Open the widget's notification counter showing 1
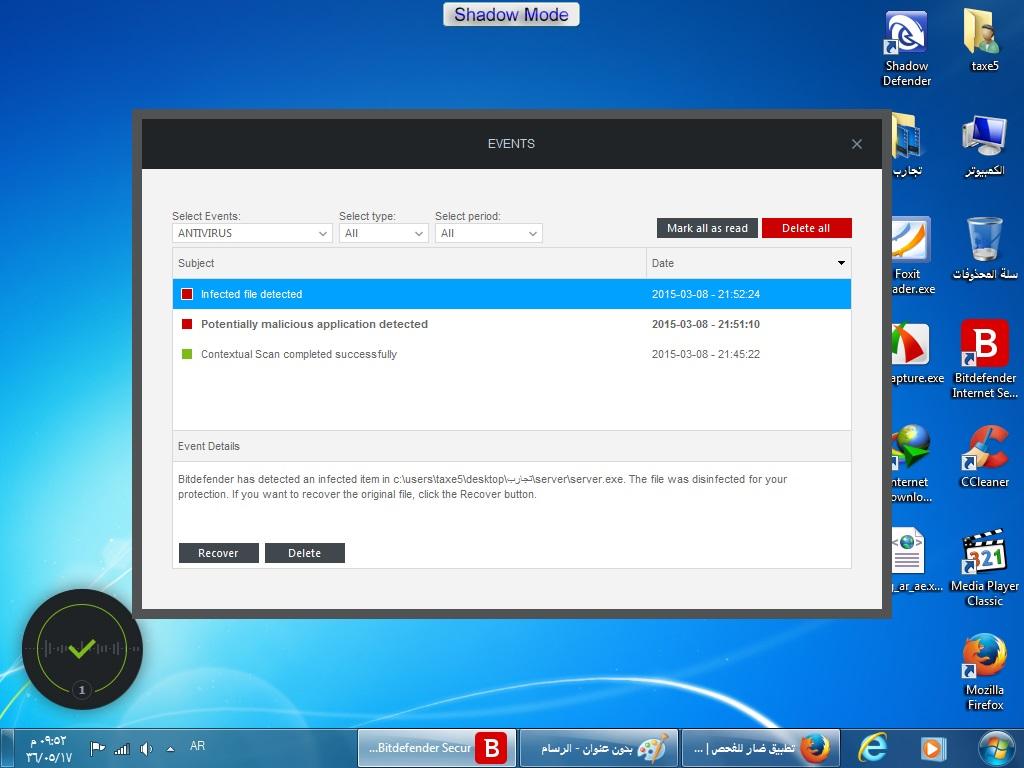Image resolution: width=1024 pixels, height=768 pixels. [x=82, y=690]
